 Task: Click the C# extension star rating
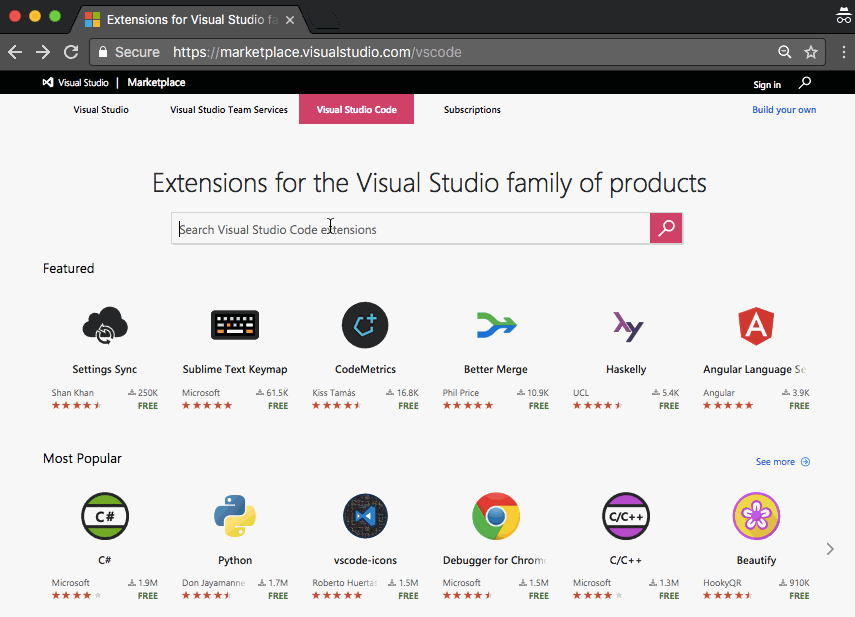click(x=76, y=596)
